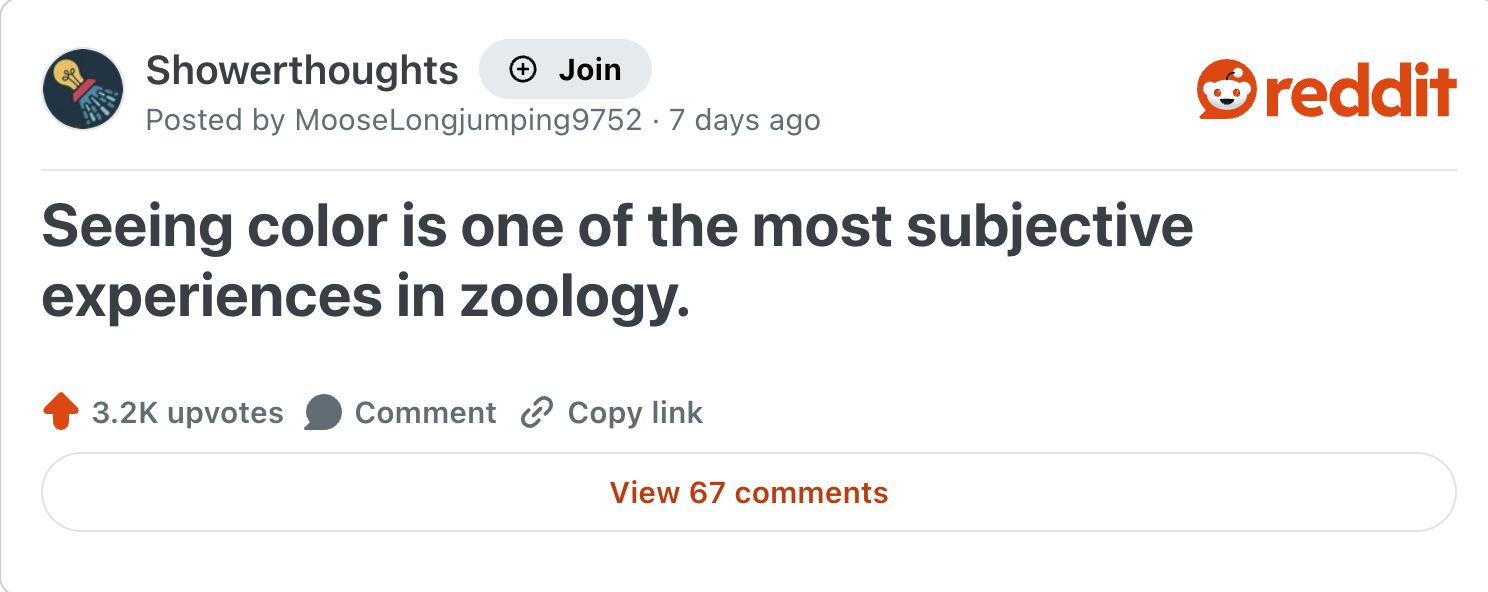Open the post title 'Seeing color is one'

tap(616, 227)
